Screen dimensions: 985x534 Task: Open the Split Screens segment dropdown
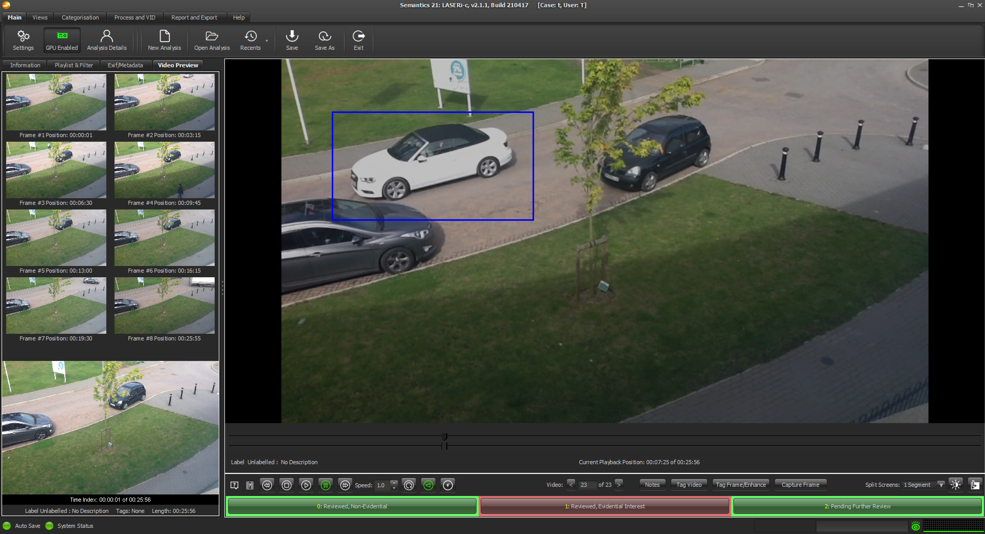940,485
